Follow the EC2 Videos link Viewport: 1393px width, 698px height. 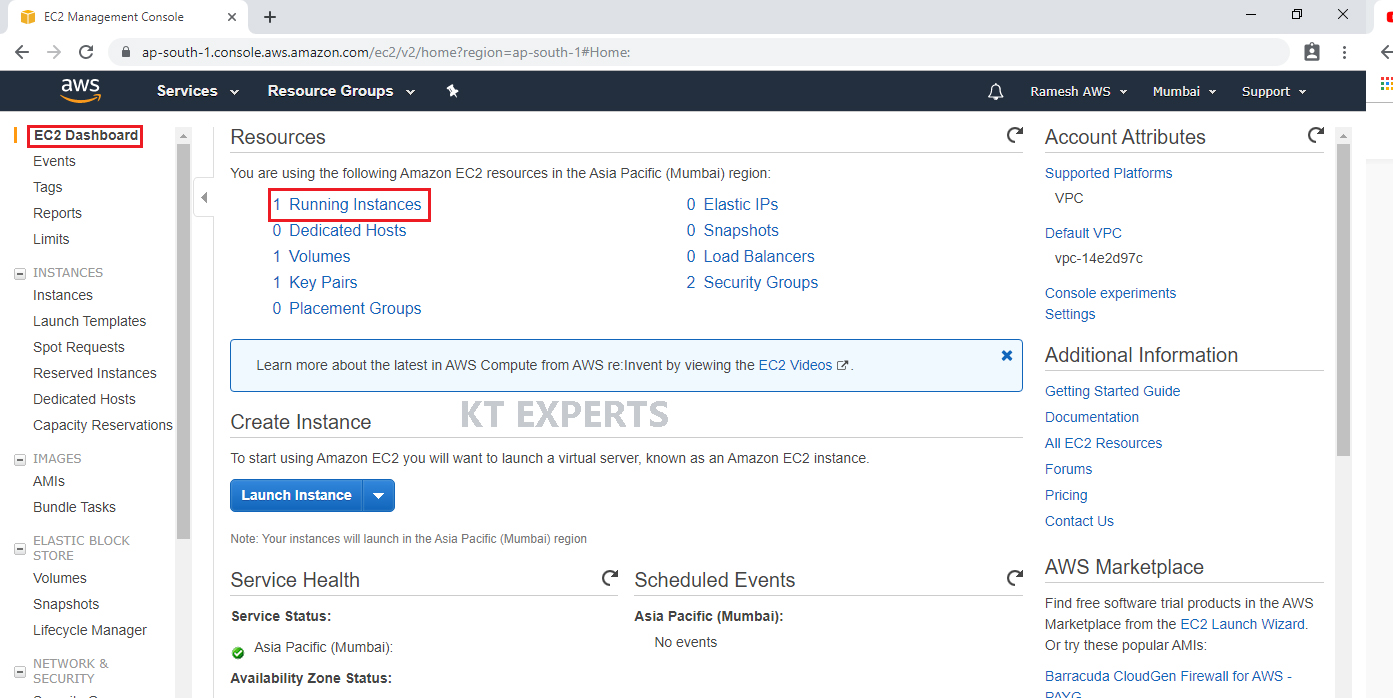tap(795, 365)
